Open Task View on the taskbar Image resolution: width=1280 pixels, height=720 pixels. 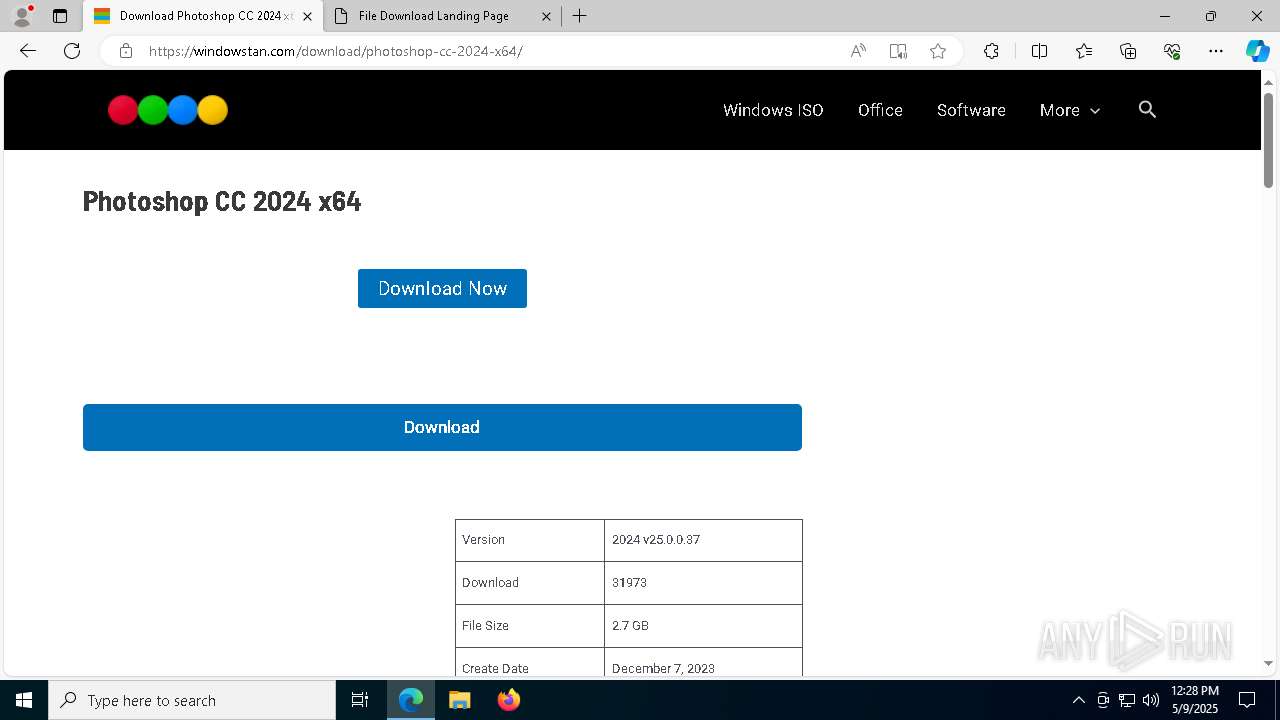click(x=360, y=700)
